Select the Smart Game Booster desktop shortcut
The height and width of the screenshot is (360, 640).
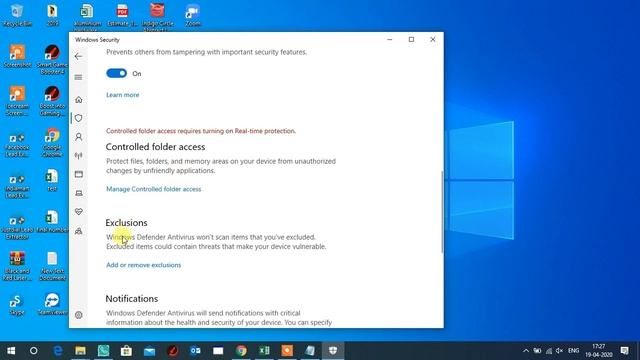click(x=52, y=59)
